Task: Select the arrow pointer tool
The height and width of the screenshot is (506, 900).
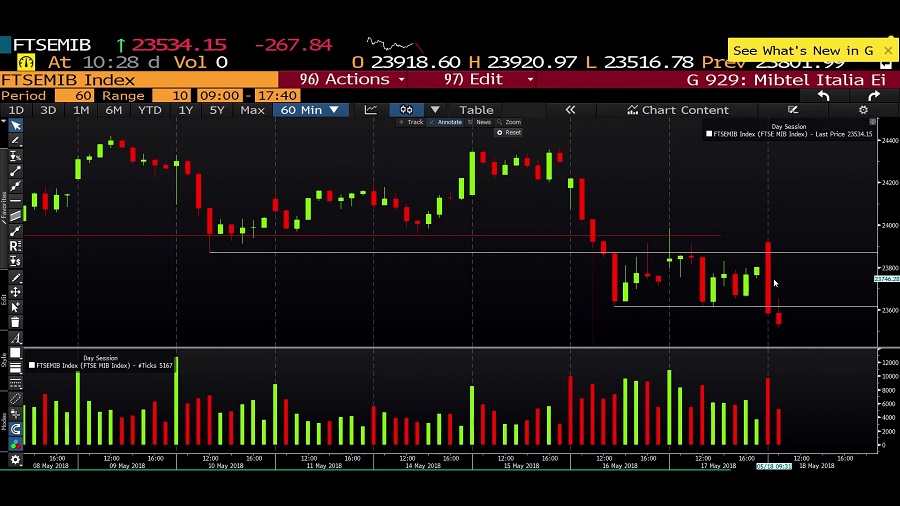Action: tap(15, 126)
